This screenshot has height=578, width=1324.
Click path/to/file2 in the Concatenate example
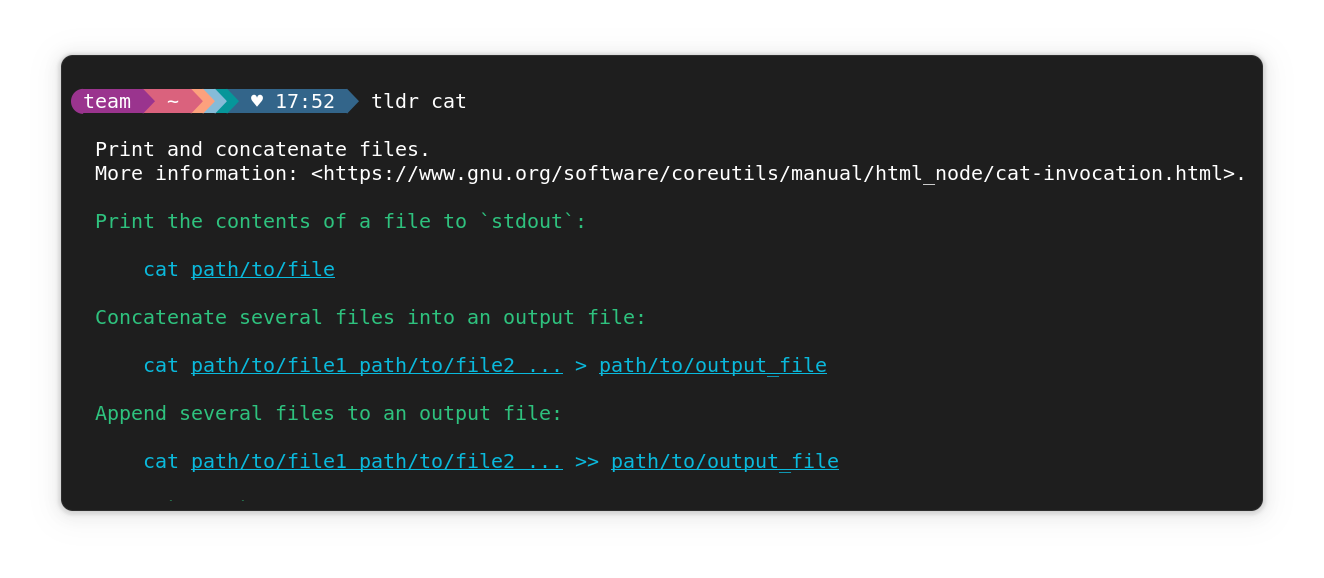click(437, 365)
